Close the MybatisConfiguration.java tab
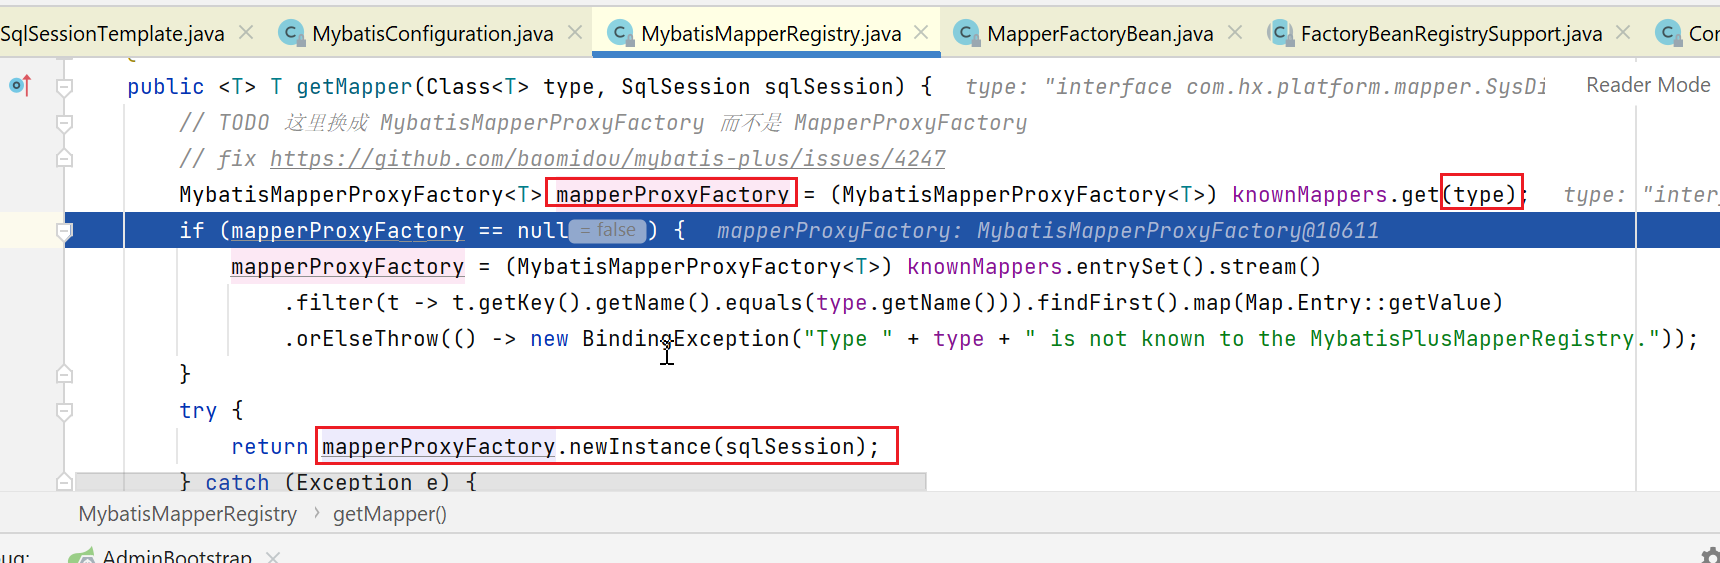This screenshot has width=1720, height=563. pyautogui.click(x=575, y=33)
